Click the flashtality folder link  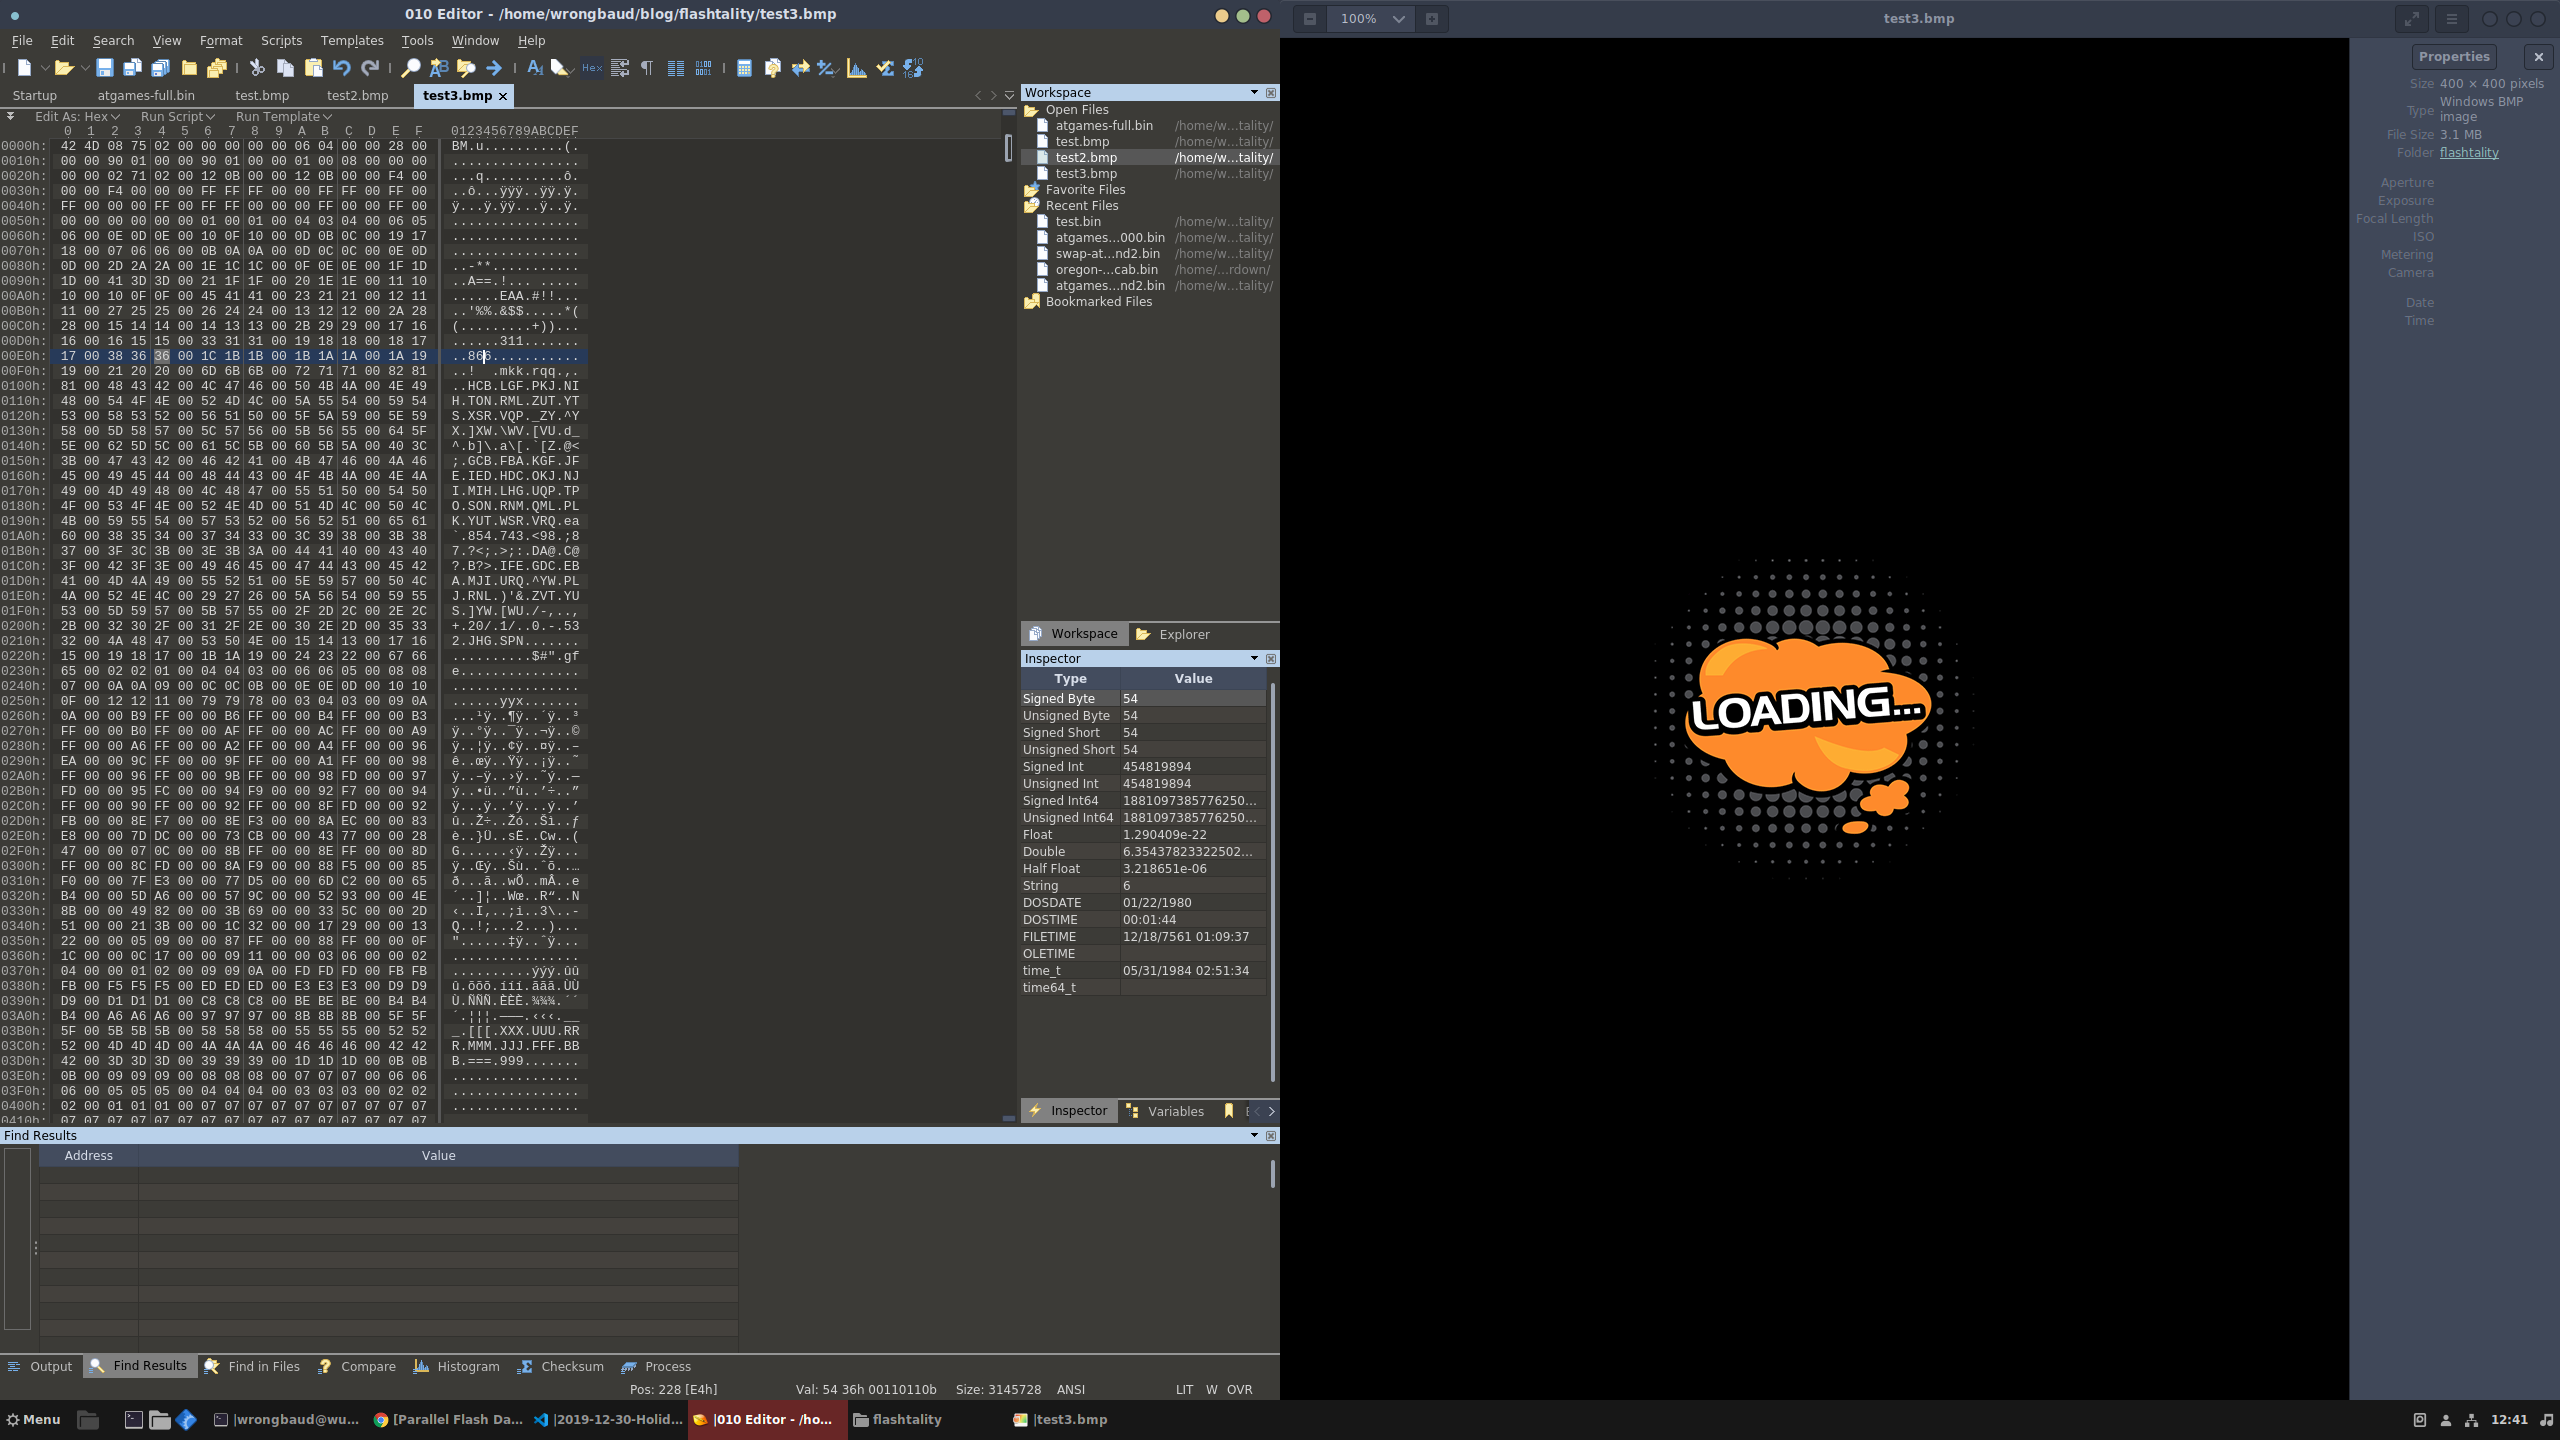2468,153
